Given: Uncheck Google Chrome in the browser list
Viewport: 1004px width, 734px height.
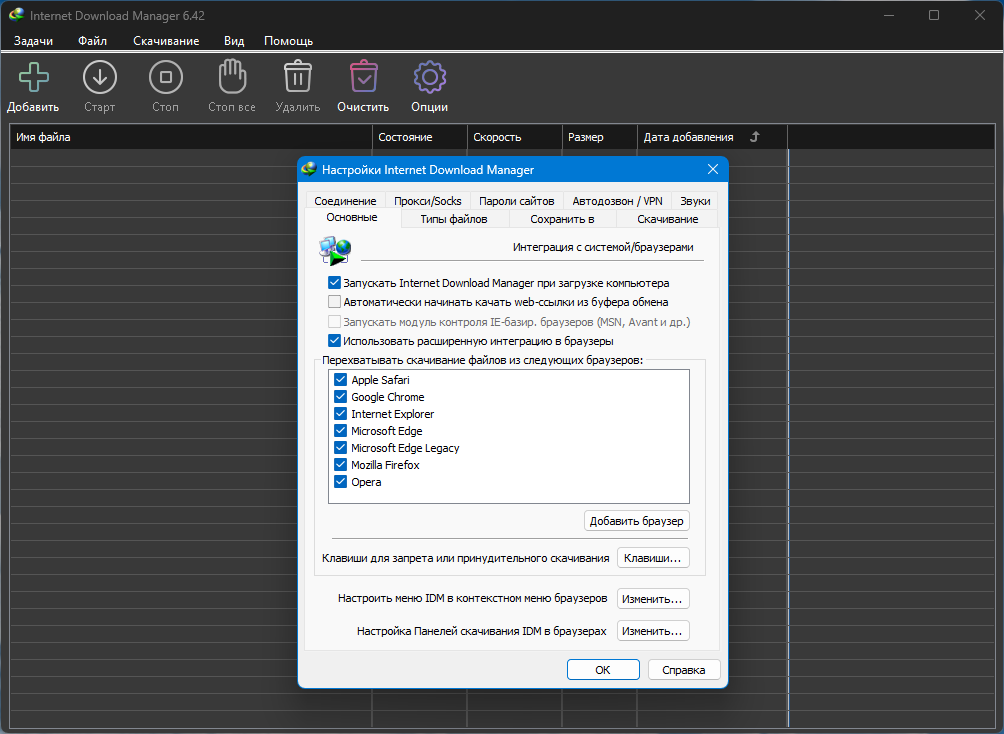Looking at the screenshot, I should tap(341, 397).
